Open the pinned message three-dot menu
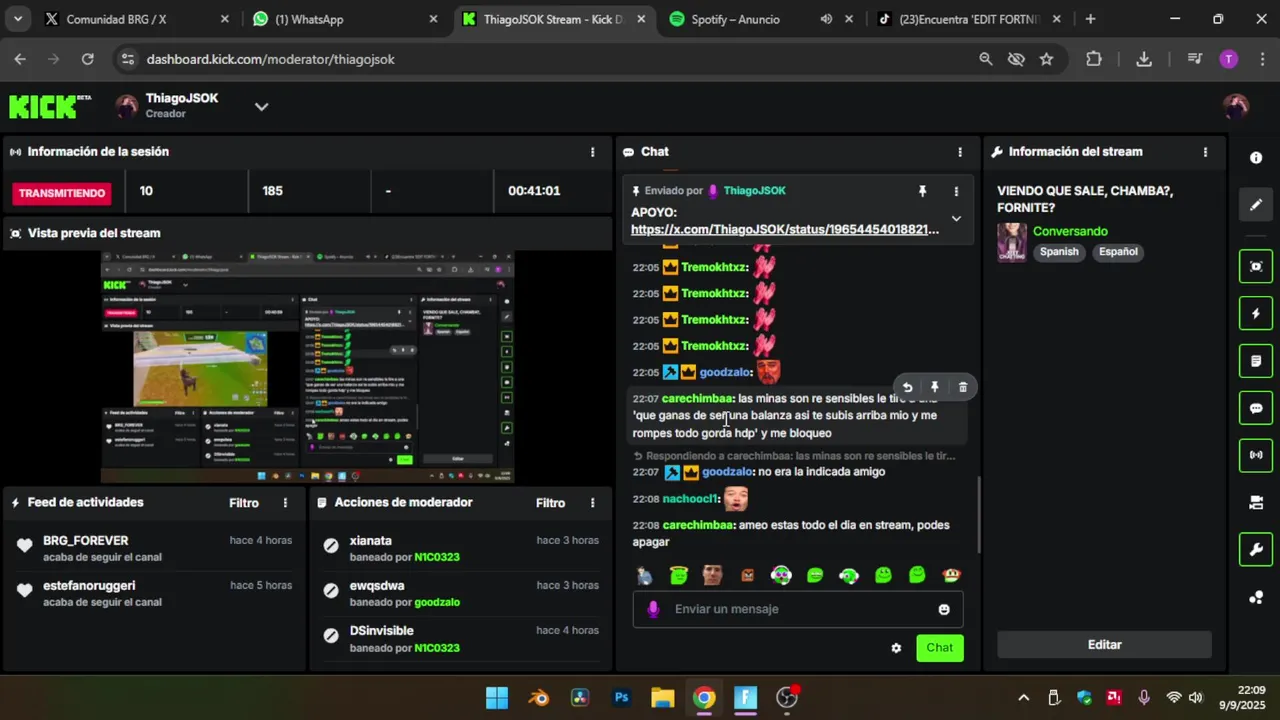This screenshot has height=720, width=1280. [x=956, y=191]
